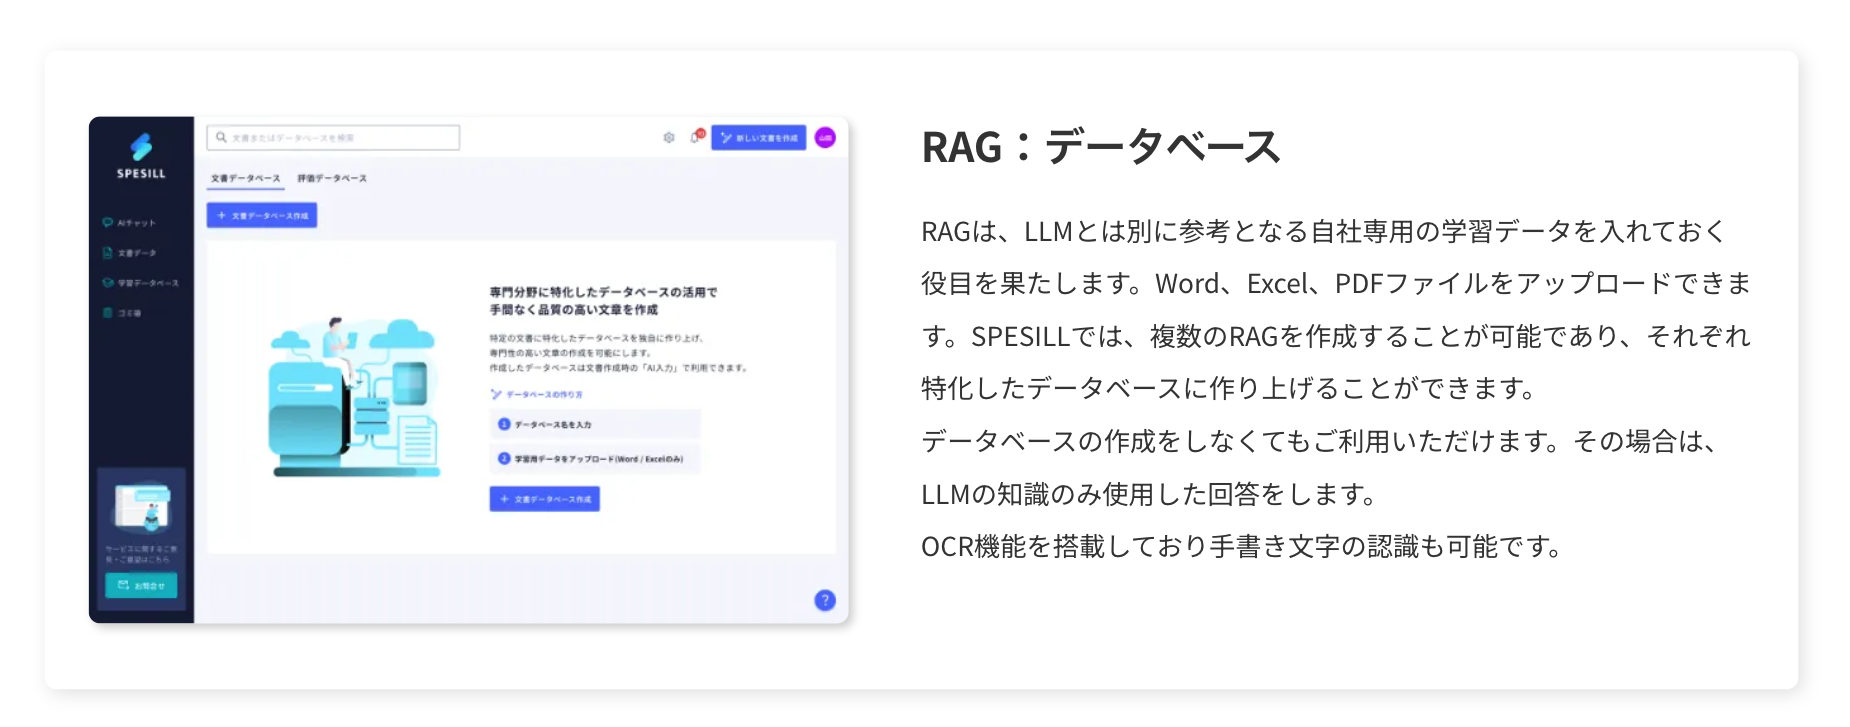Screen dimensions: 1850x727
Task: Switch to the 評価データベース tab
Action: (x=332, y=179)
